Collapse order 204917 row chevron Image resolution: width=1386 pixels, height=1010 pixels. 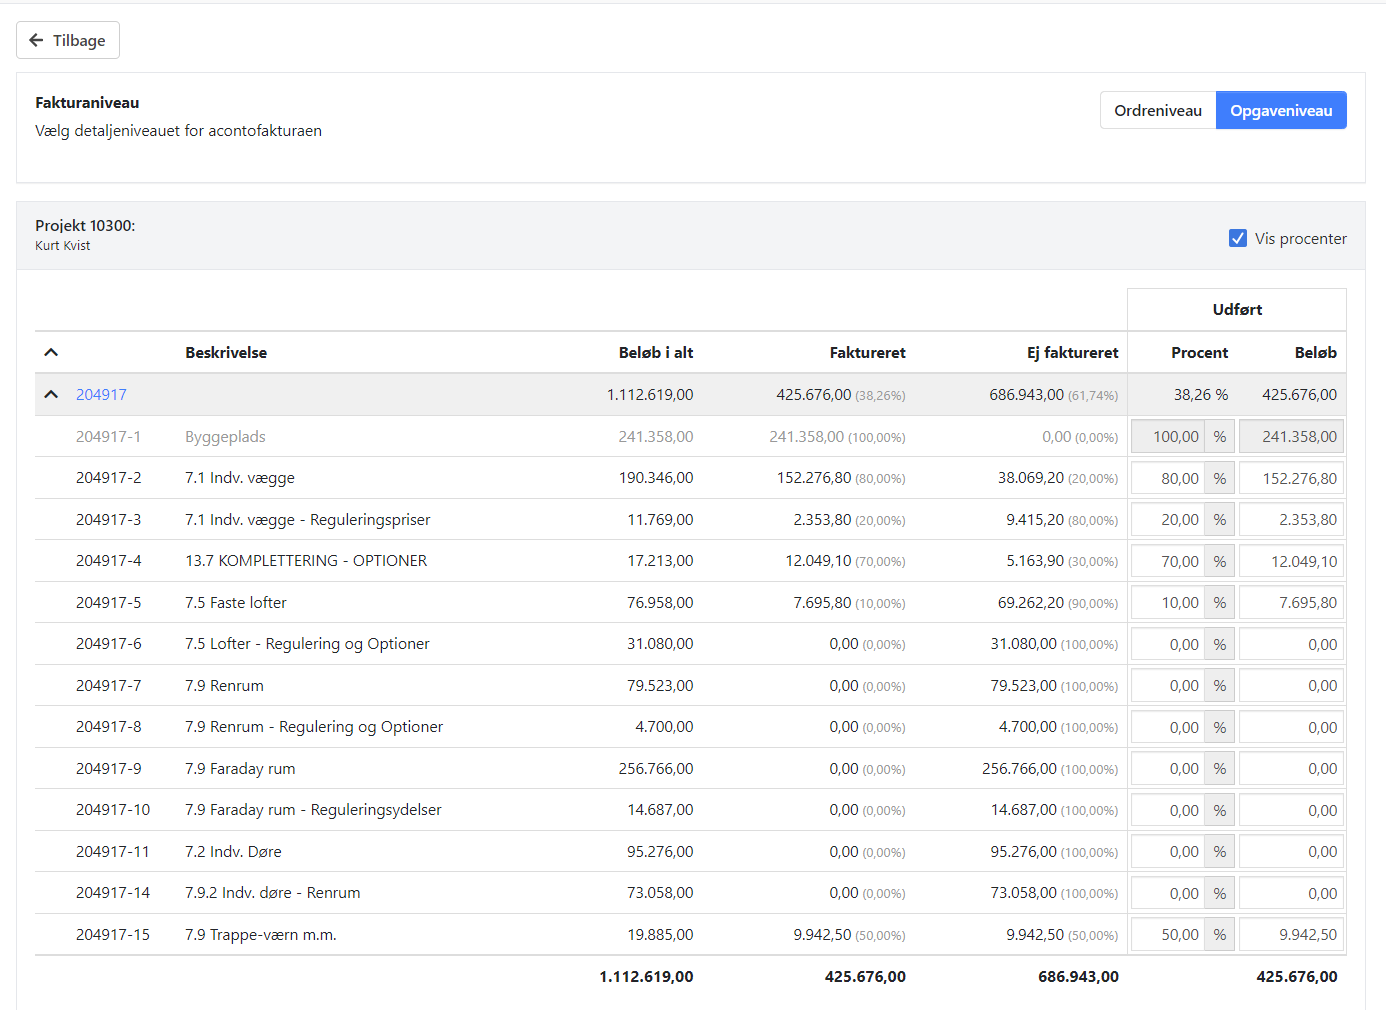(x=52, y=395)
